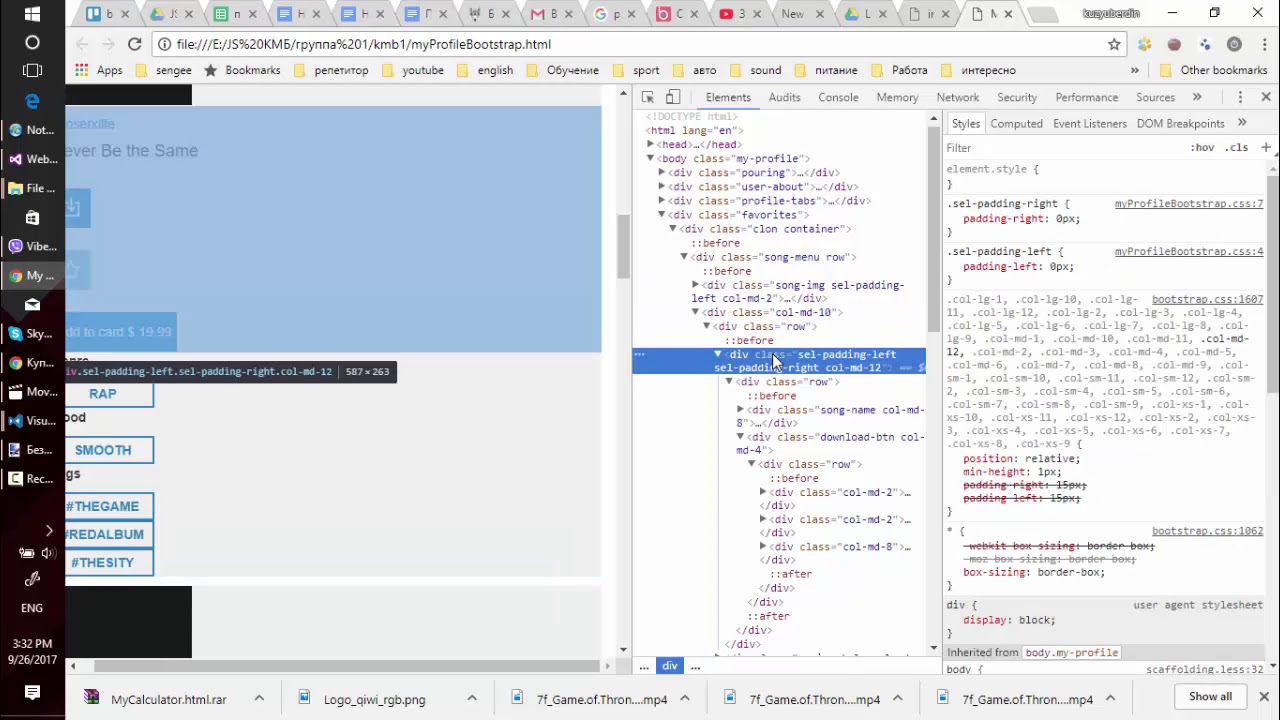Open menu for MyCalculator.html.rar download
Screen dimensions: 1280x720
tap(259, 699)
